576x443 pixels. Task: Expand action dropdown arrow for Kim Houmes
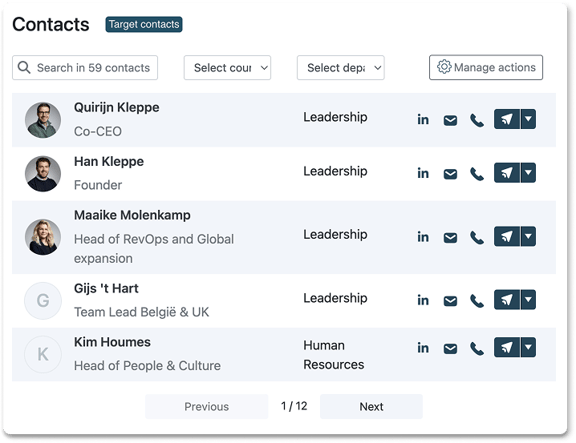tap(528, 347)
